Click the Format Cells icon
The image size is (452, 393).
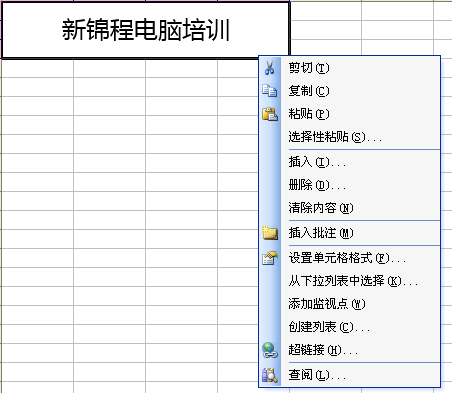(x=270, y=258)
